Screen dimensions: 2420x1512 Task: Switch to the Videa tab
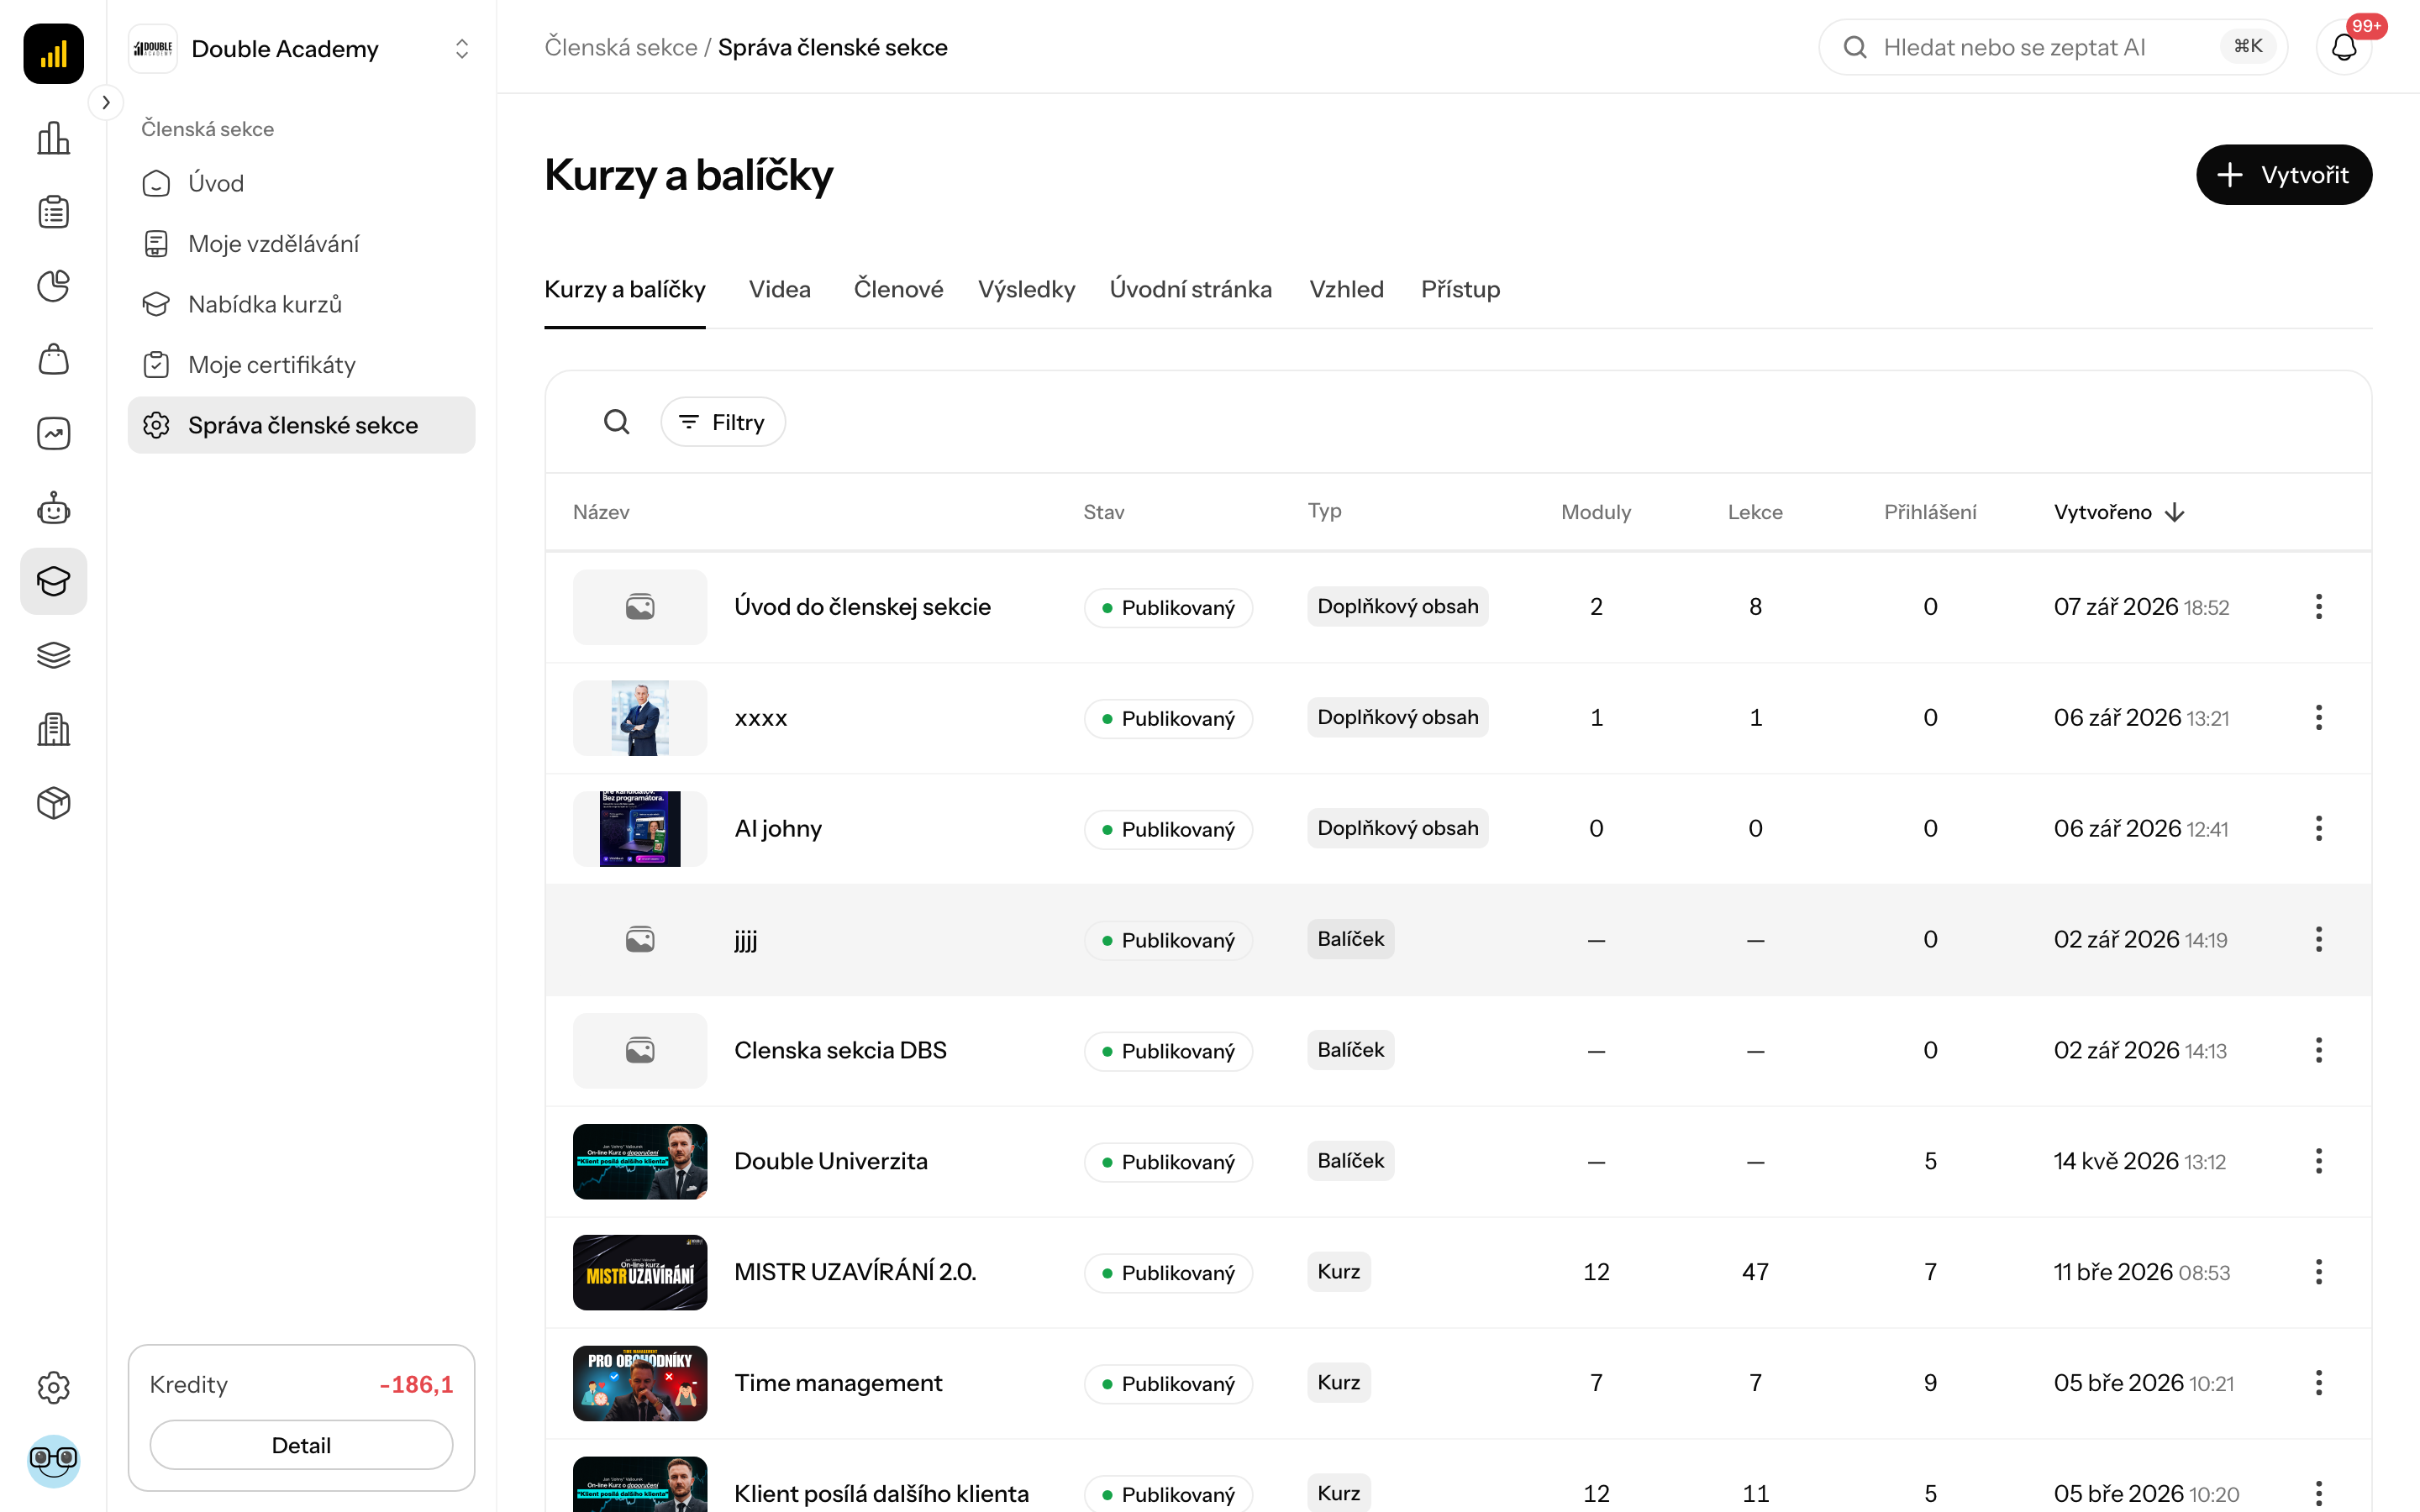[x=779, y=289]
